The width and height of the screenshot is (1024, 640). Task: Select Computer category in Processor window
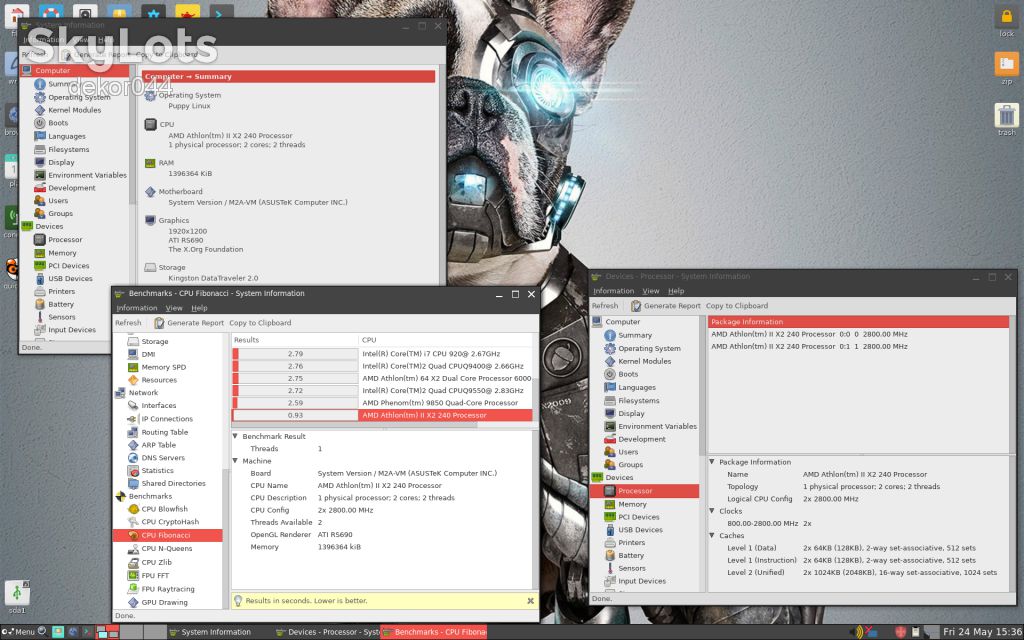[622, 322]
